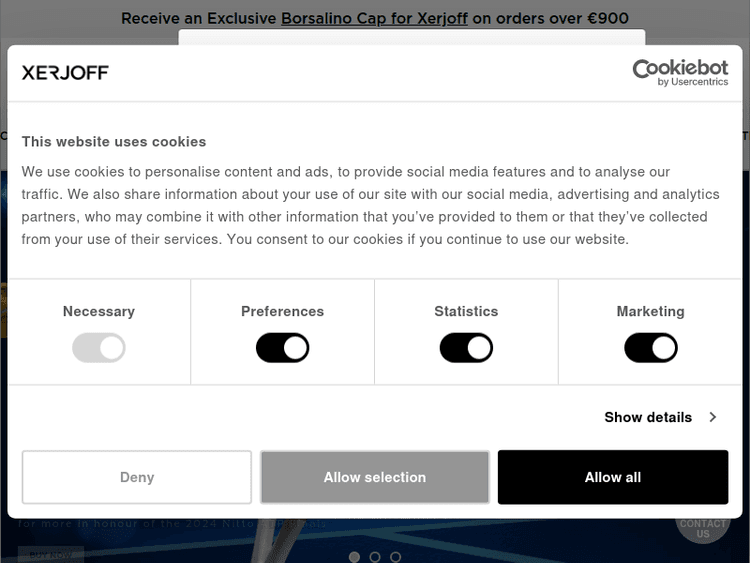Click the Buy Now button on the banner
Viewport: 750px width, 563px height.
pos(50,555)
